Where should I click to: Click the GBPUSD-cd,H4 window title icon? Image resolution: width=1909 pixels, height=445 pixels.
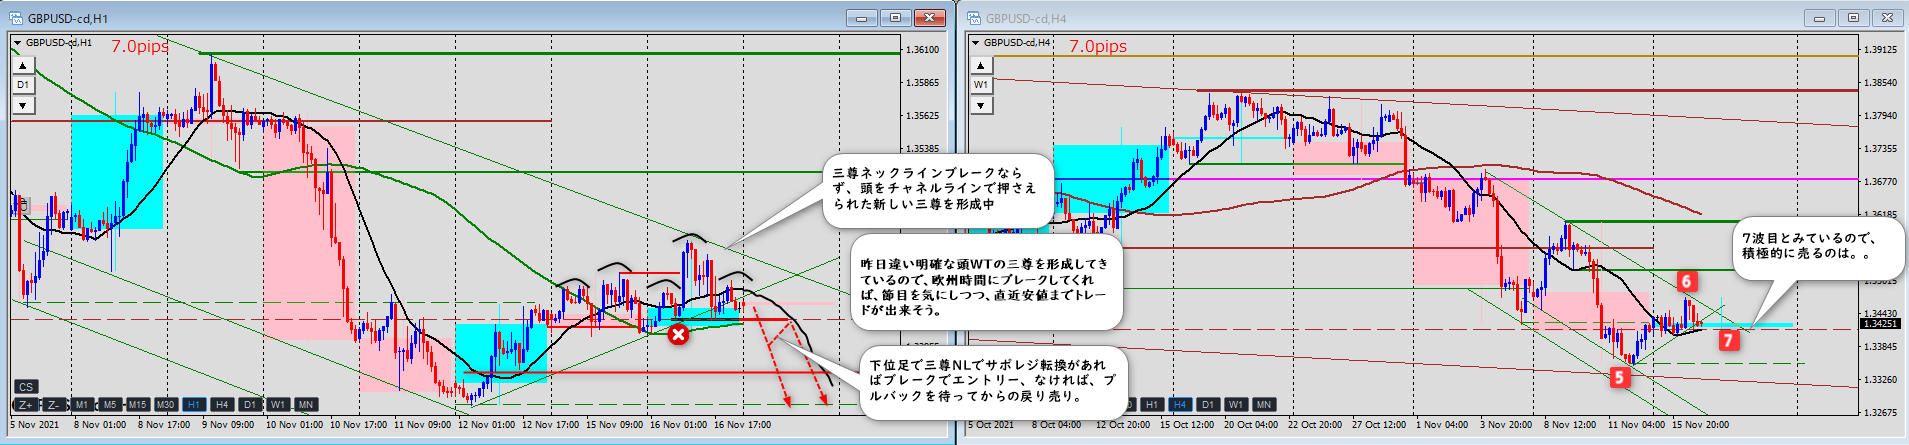pos(973,18)
